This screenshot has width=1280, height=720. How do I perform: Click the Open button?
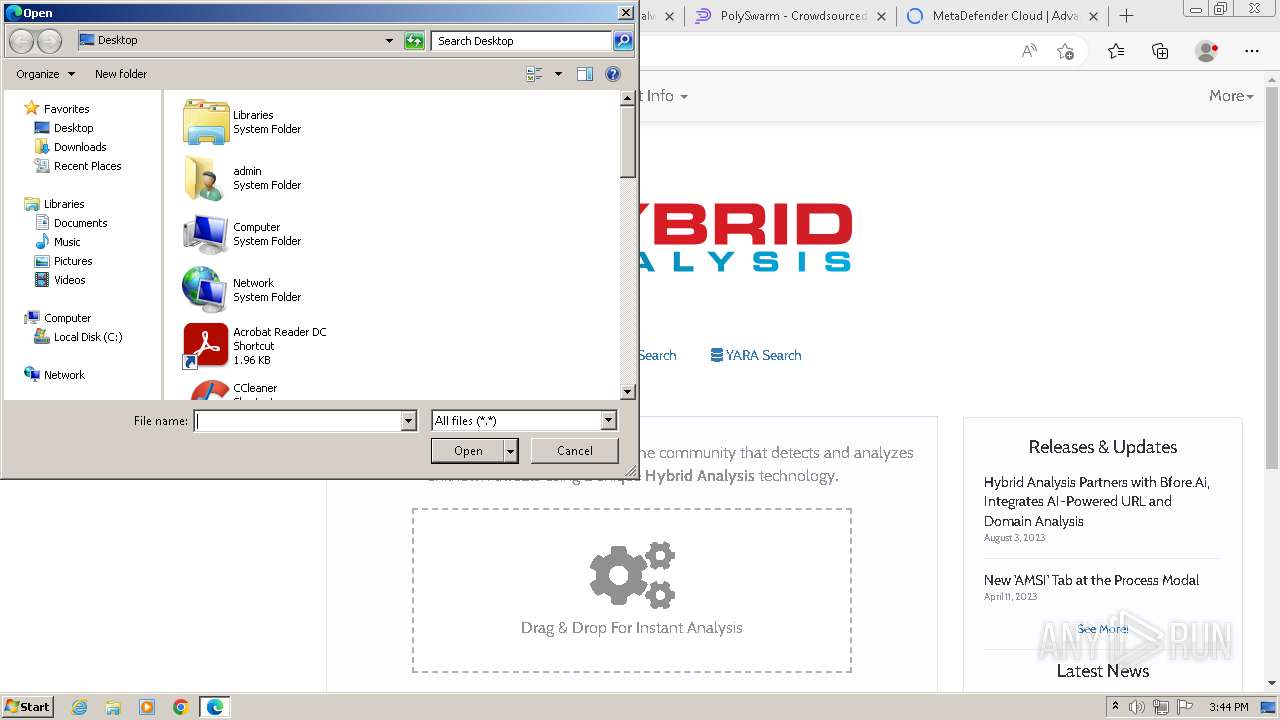[x=468, y=451]
